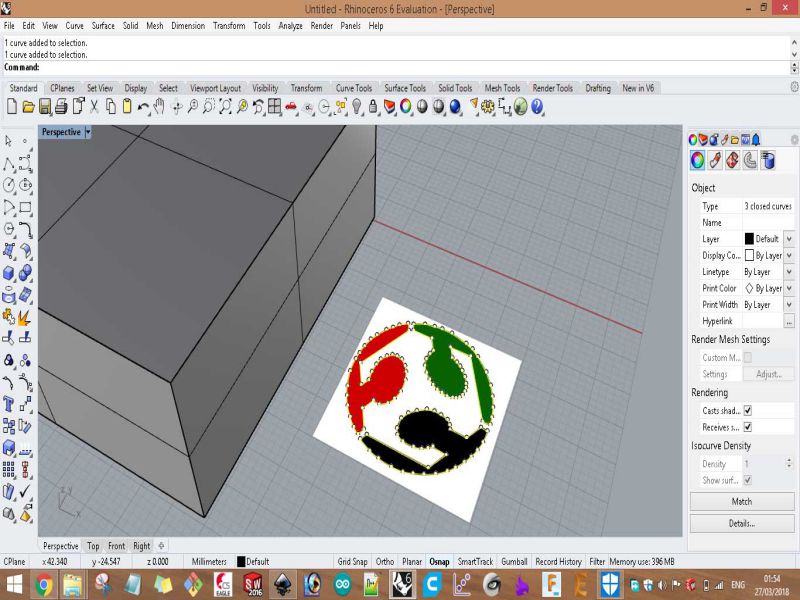Screen dimensions: 800x600
Task: Open the Print Color dropdown
Action: coord(789,288)
